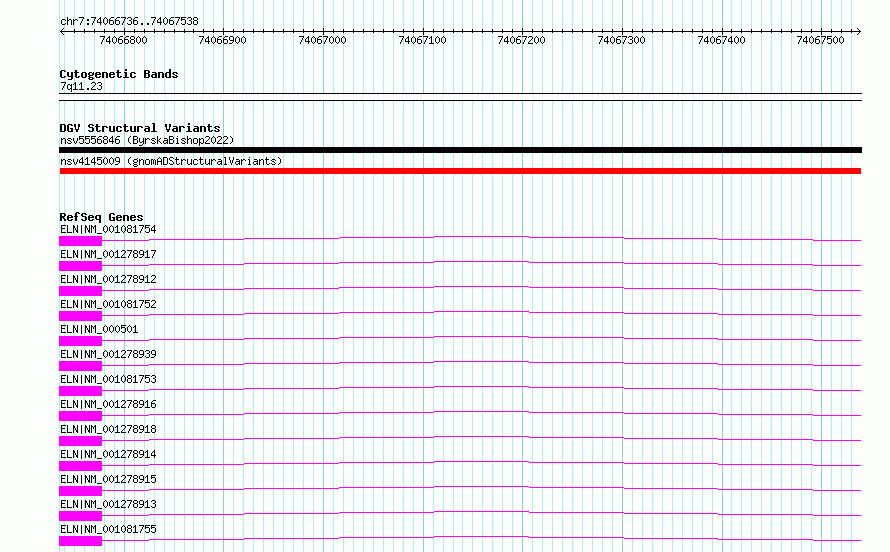Click the 7q11.23 band label
The height and width of the screenshot is (552, 890).
tap(81, 86)
